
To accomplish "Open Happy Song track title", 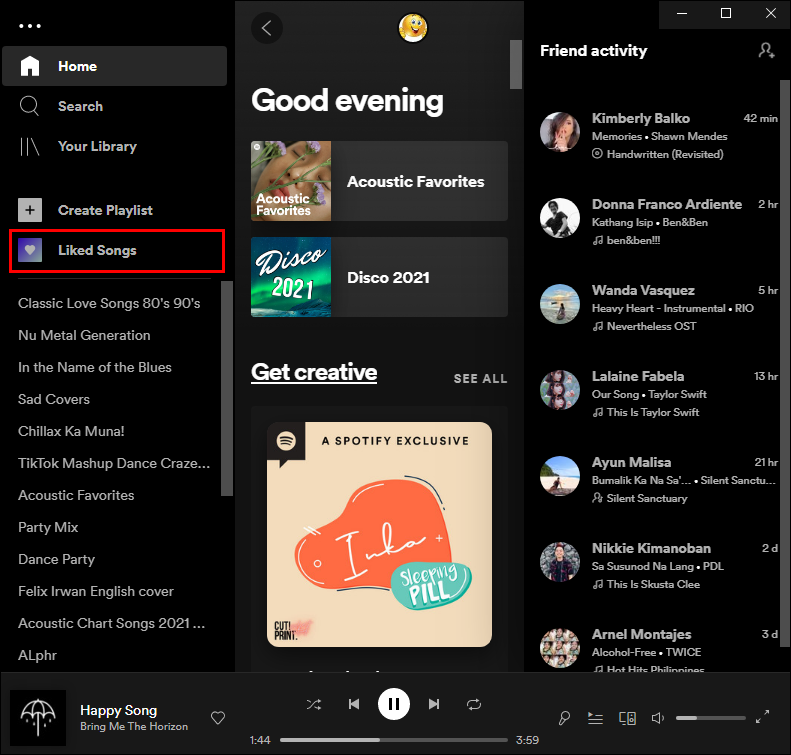I will pyautogui.click(x=119, y=710).
